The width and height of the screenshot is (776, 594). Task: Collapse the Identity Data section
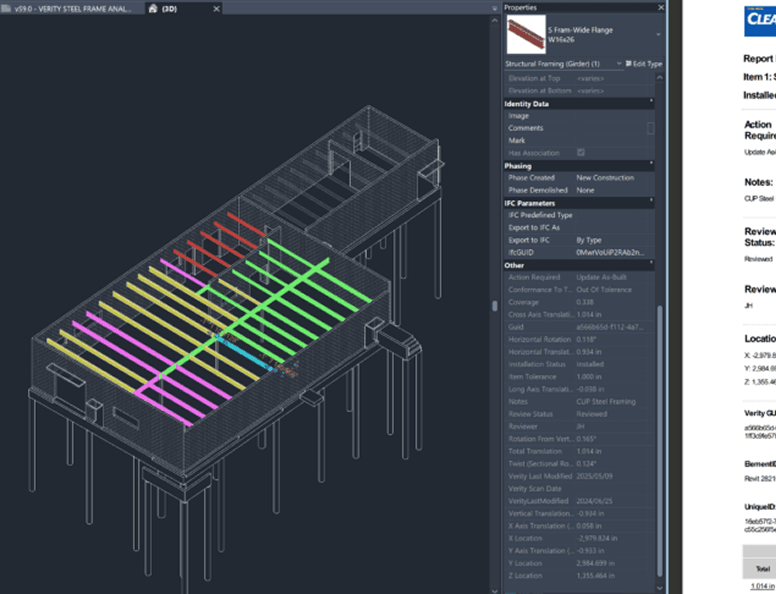[651, 101]
